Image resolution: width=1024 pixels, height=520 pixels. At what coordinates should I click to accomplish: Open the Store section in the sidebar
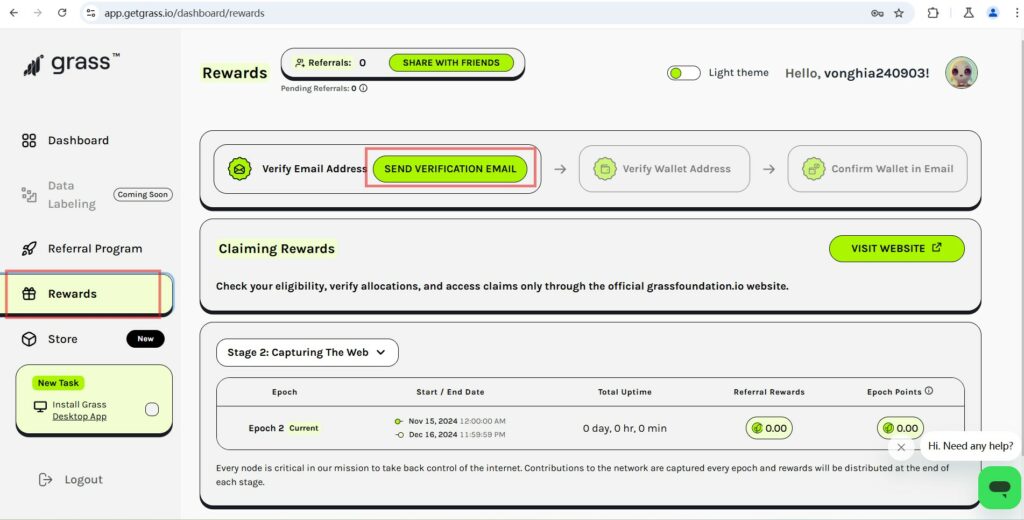click(62, 339)
